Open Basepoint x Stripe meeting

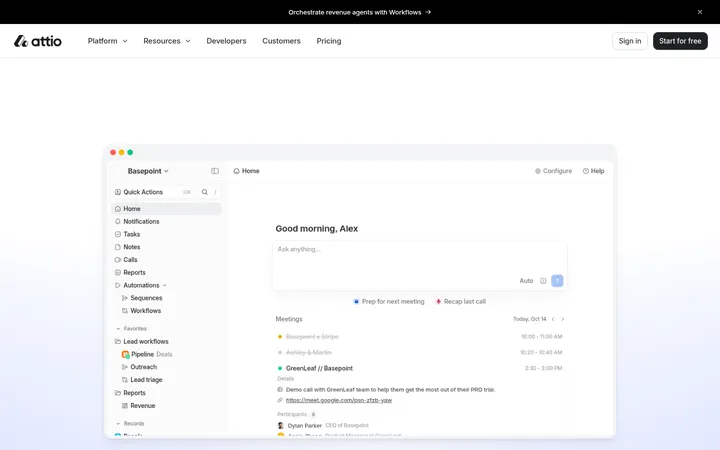click(419, 337)
